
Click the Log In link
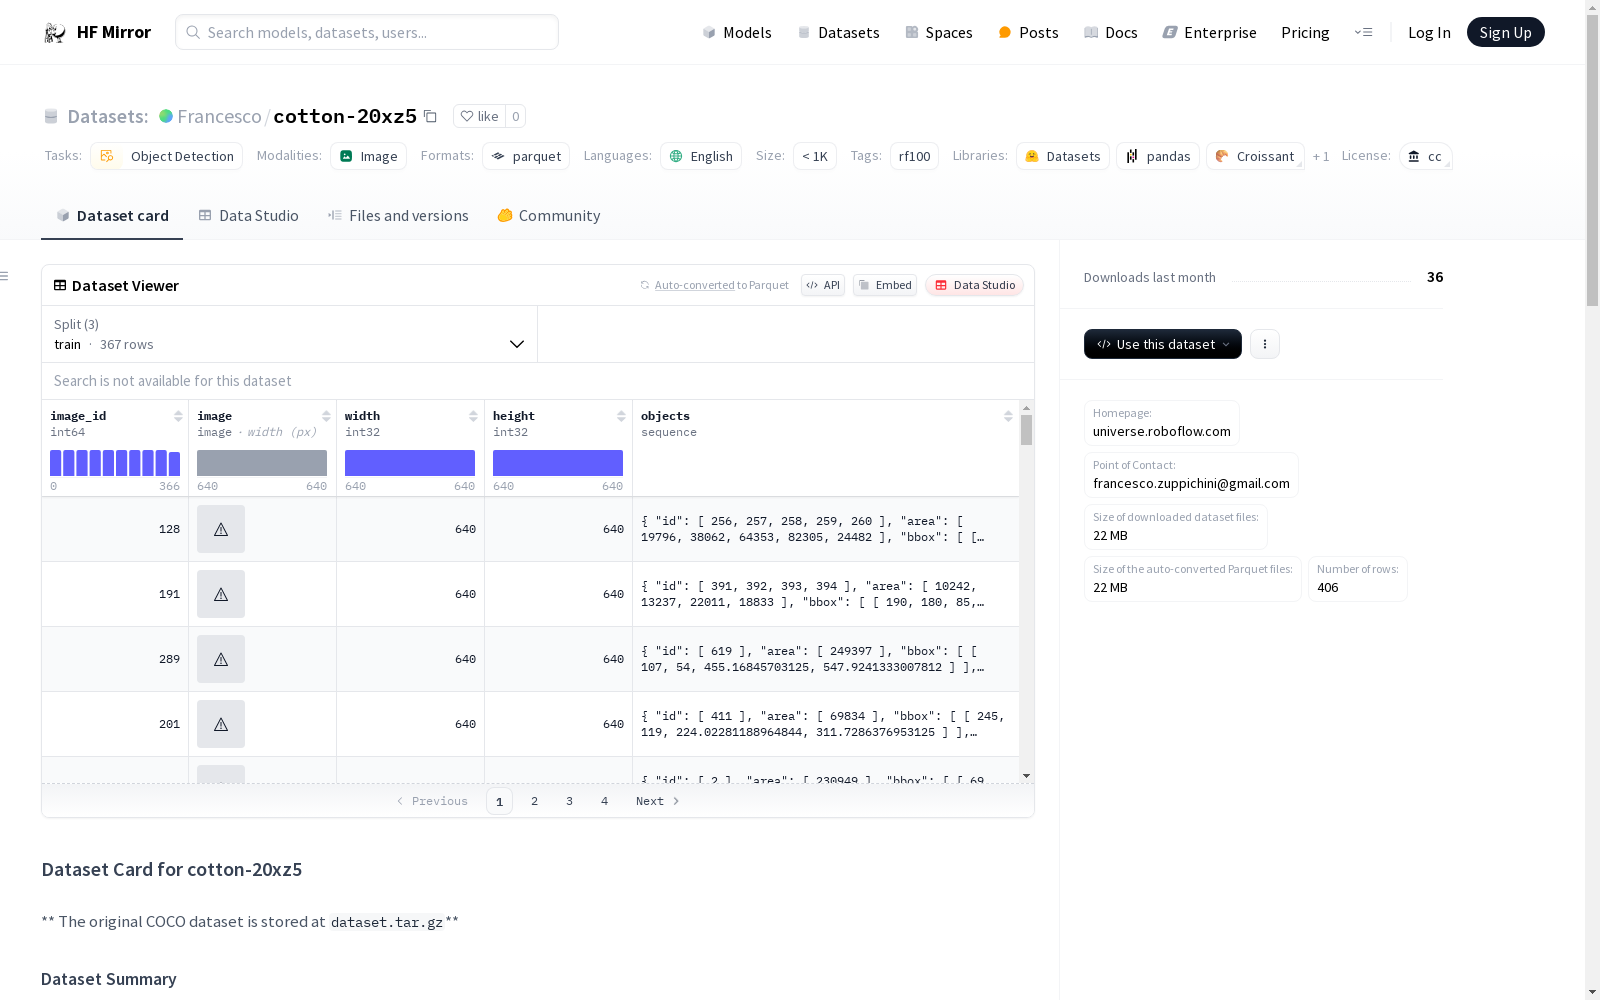point(1429,32)
